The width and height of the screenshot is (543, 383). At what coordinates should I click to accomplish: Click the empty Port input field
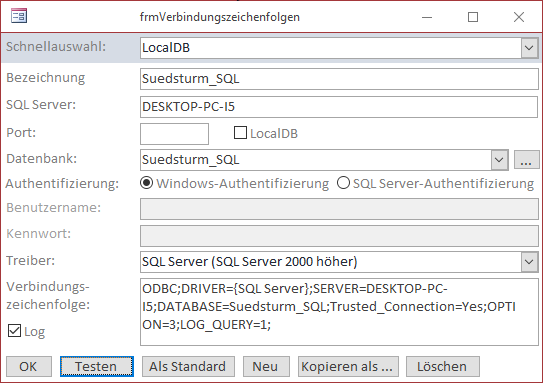(174, 134)
